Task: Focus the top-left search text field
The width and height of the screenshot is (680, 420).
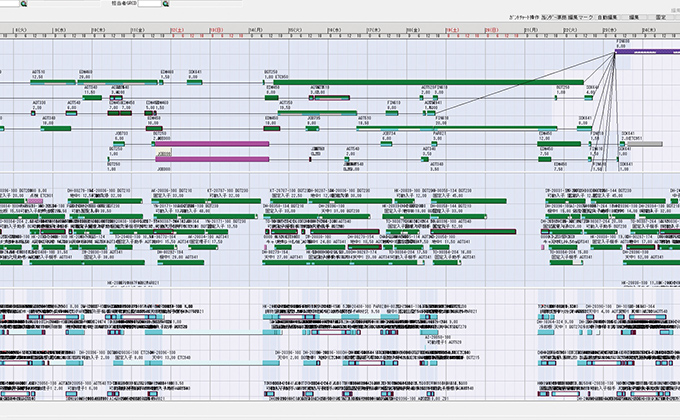Action: point(10,4)
